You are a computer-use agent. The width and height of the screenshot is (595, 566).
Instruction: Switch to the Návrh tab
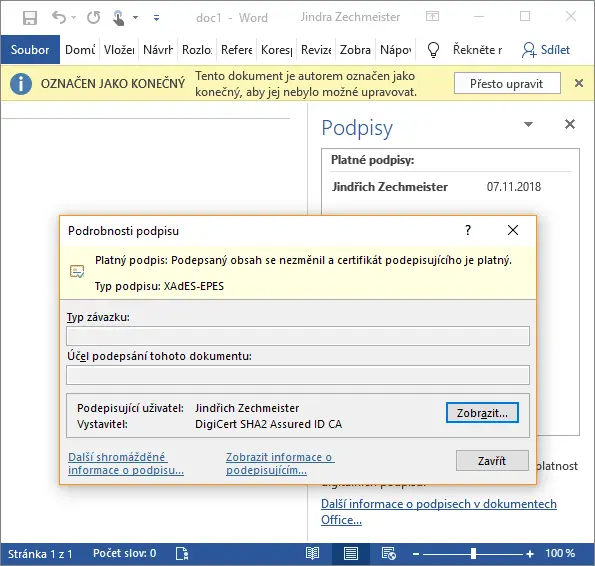158,49
